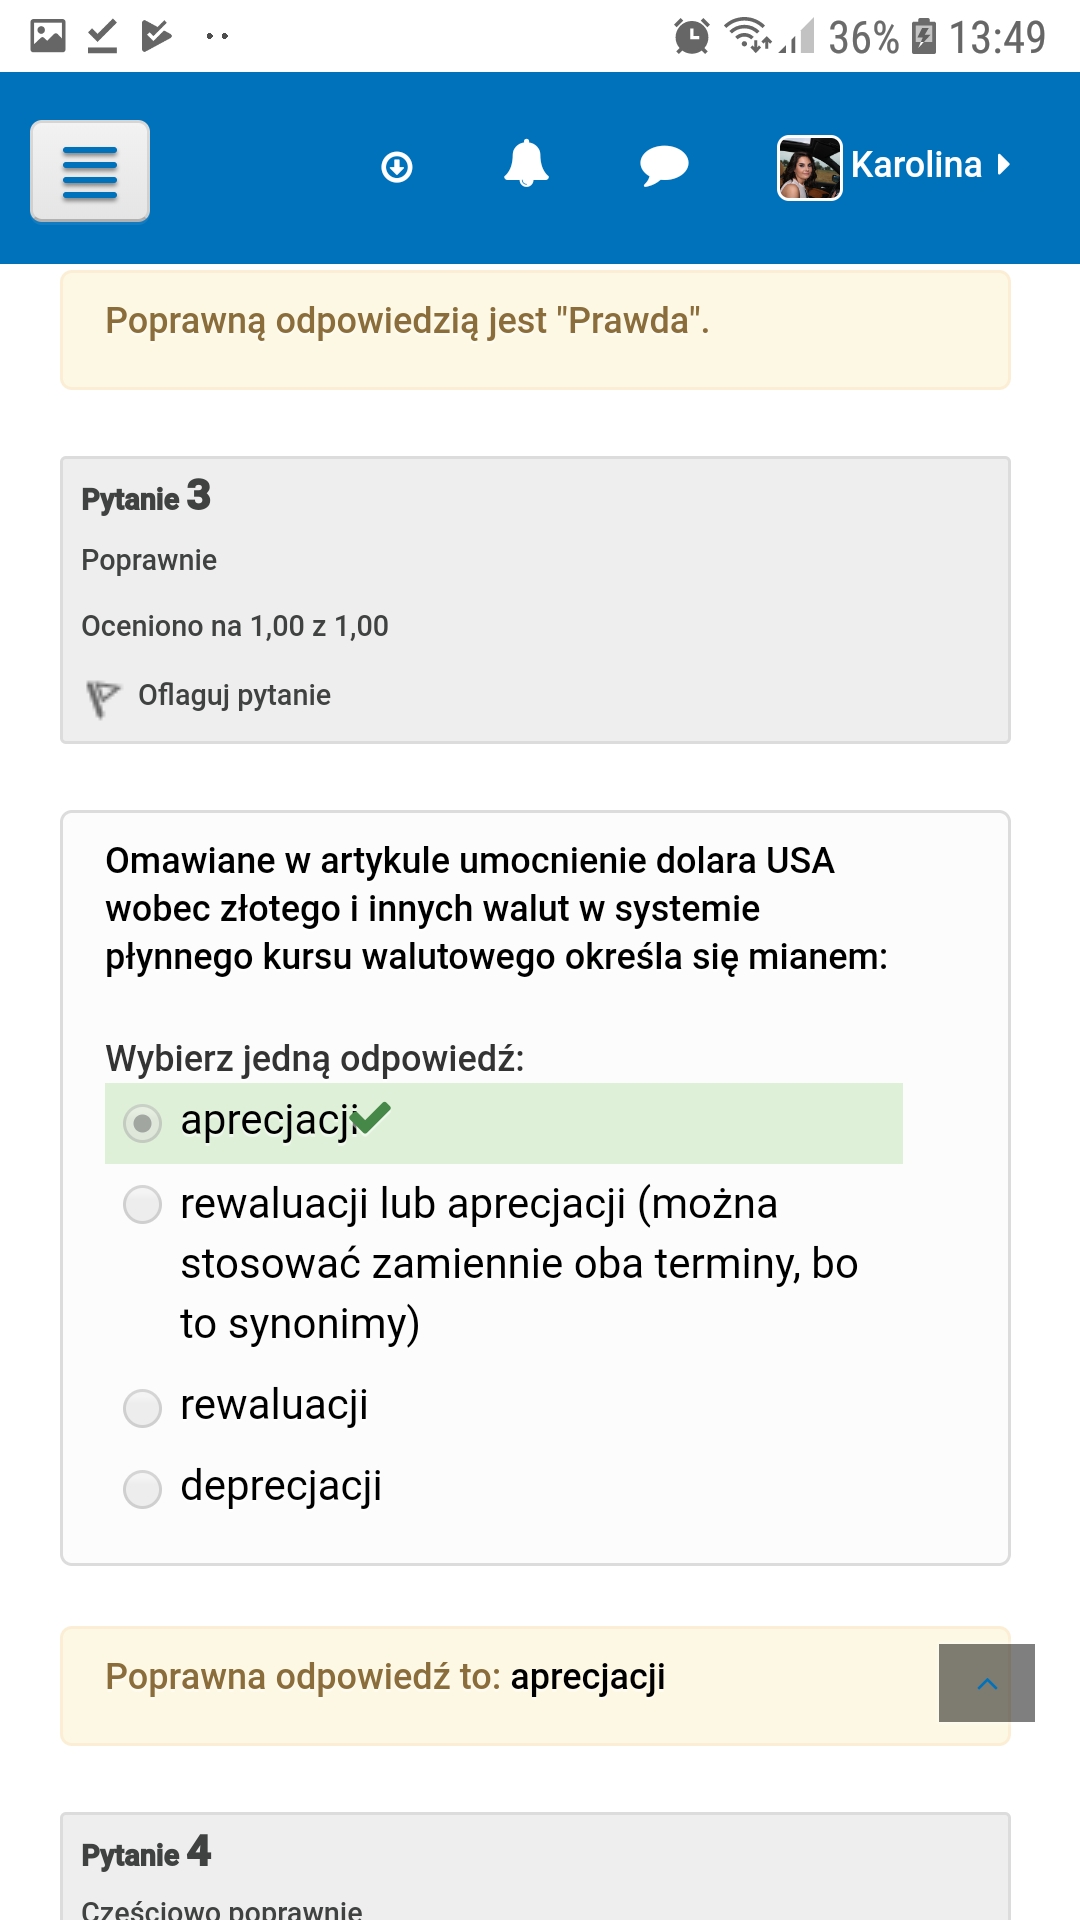Select the rewaluacji radio button
The height and width of the screenshot is (1920, 1080).
[x=142, y=1408]
